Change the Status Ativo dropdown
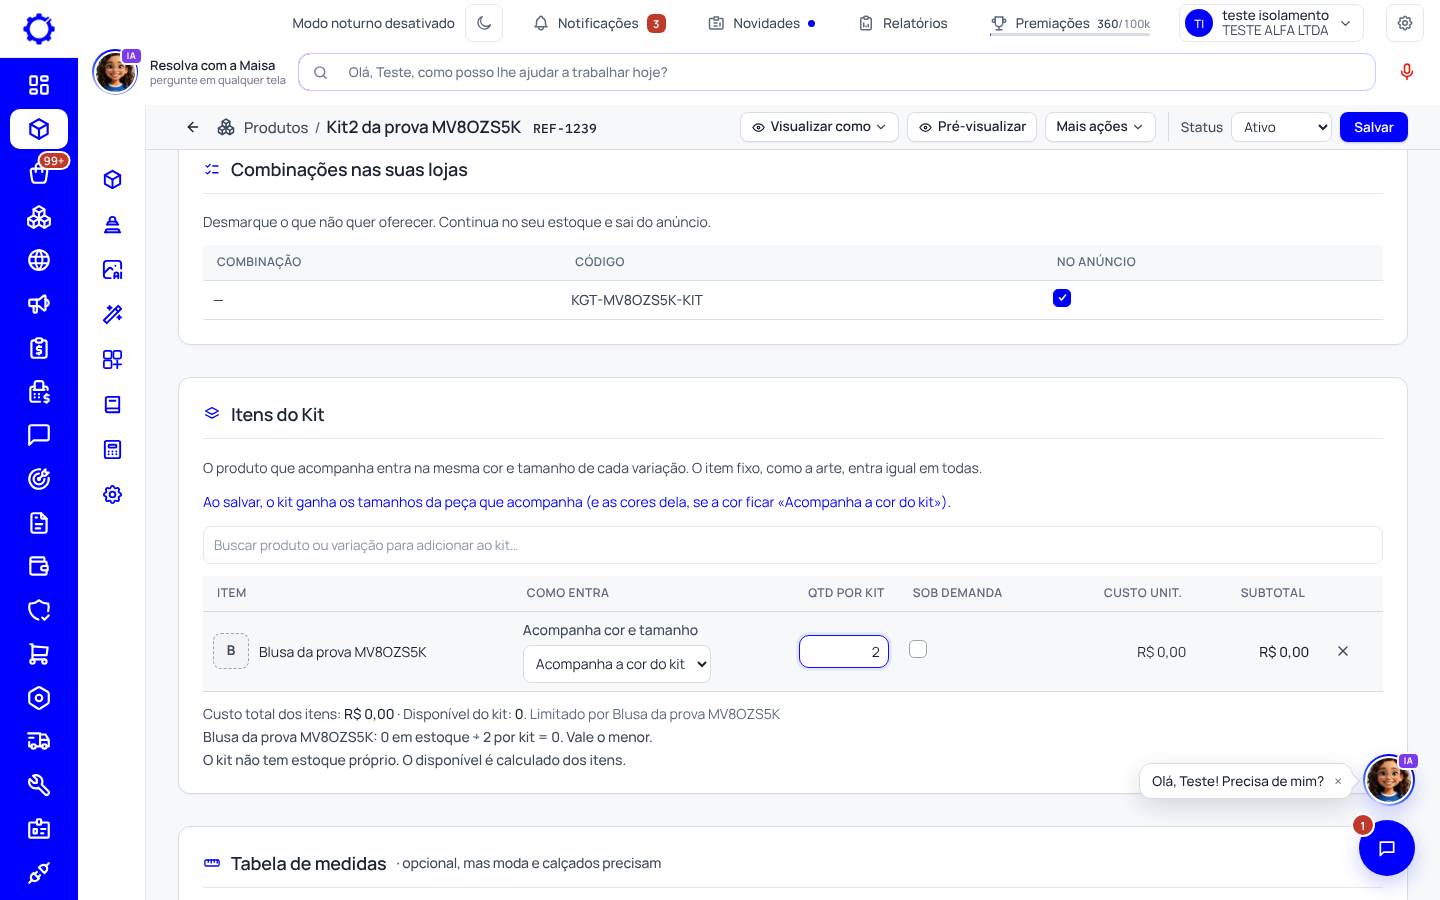The height and width of the screenshot is (900, 1440). 1281,127
